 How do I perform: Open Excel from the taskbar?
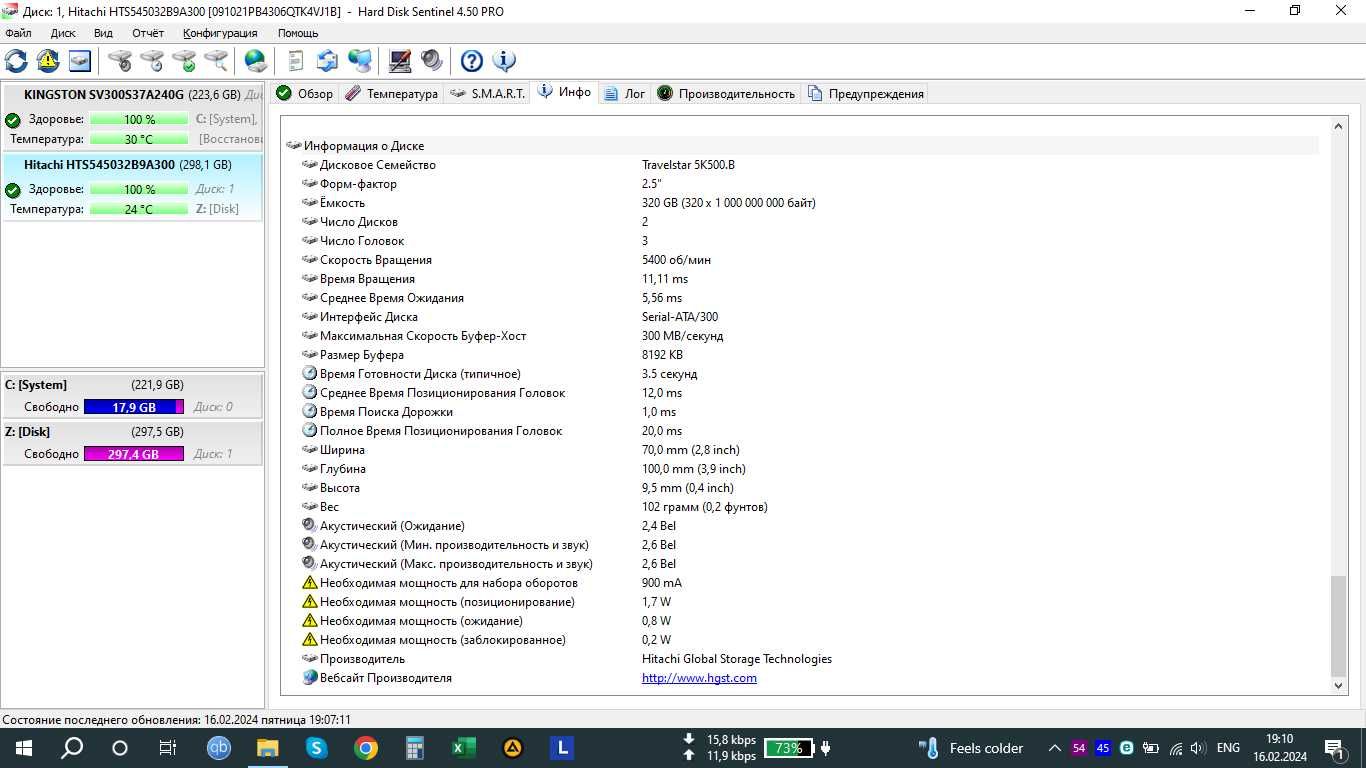[463, 748]
